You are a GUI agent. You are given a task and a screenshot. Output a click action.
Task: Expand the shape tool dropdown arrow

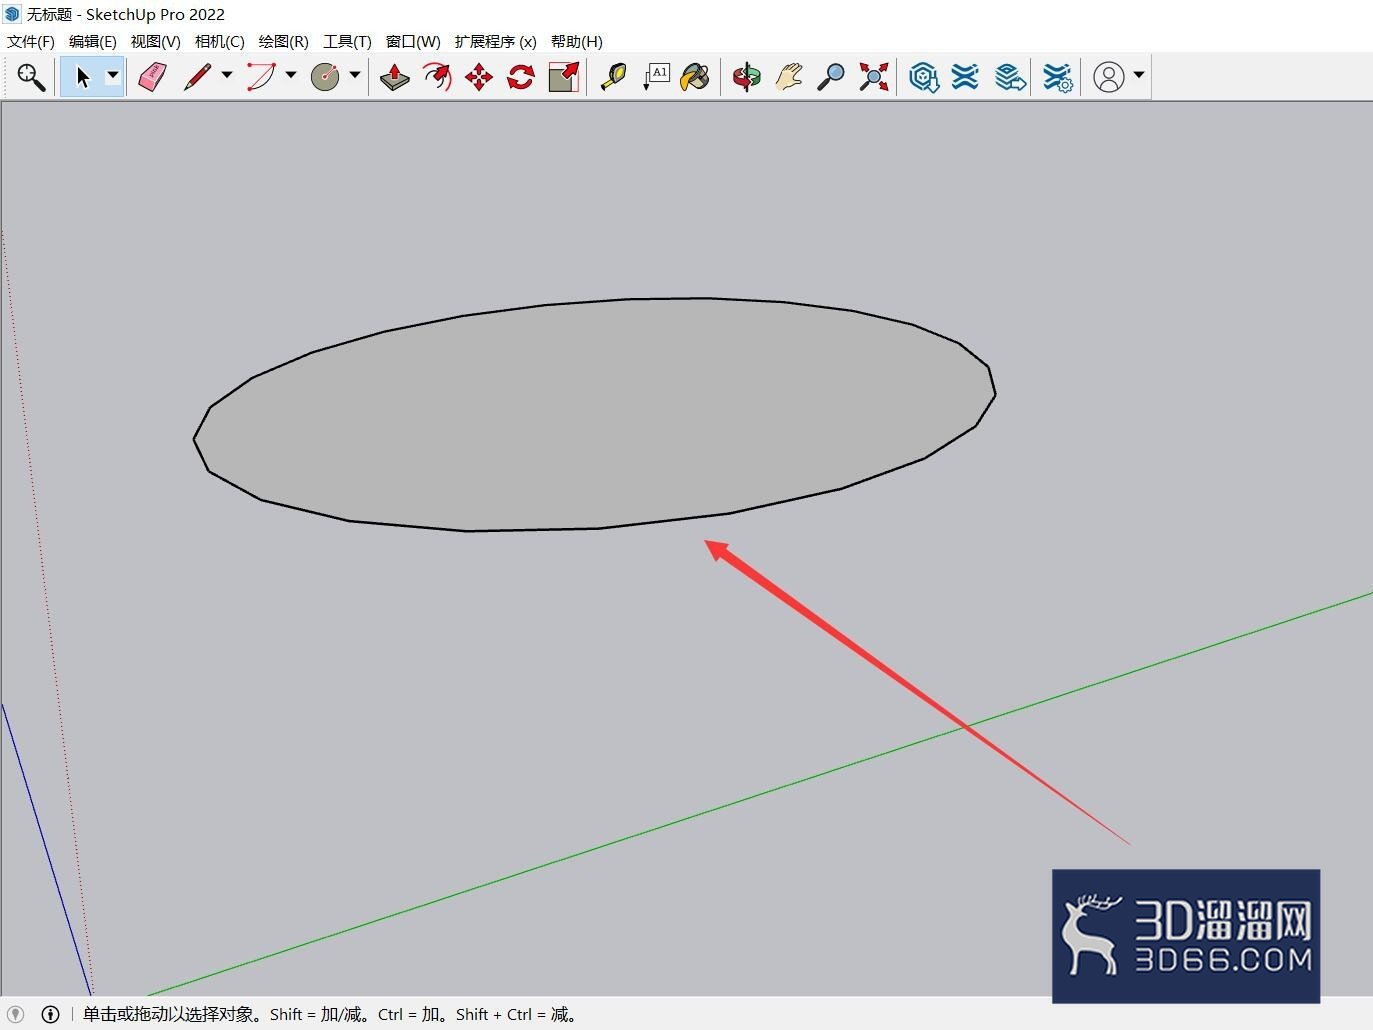355,76
